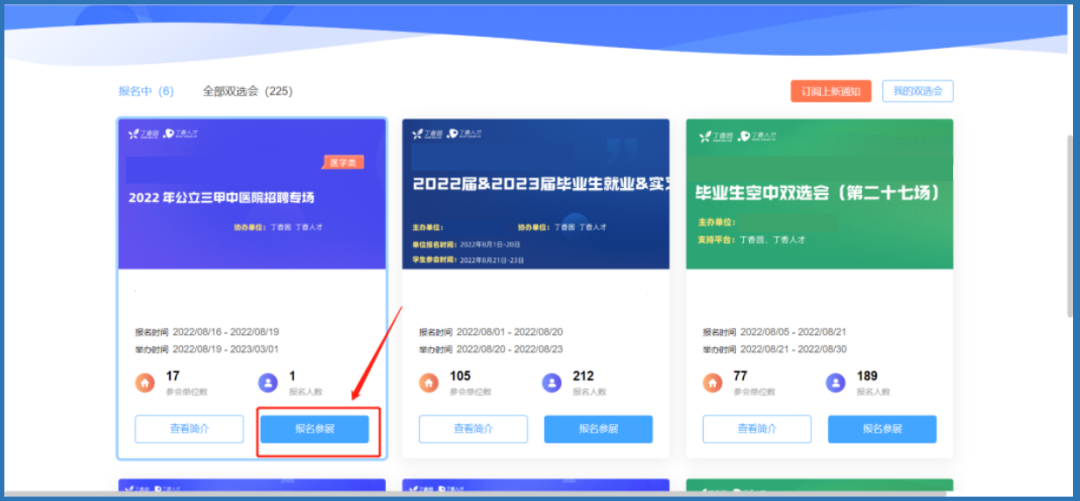Click 举办时间 2022/08/21 - 2022/08/30 text
Image resolution: width=1080 pixels, height=501 pixels.
click(x=775, y=349)
